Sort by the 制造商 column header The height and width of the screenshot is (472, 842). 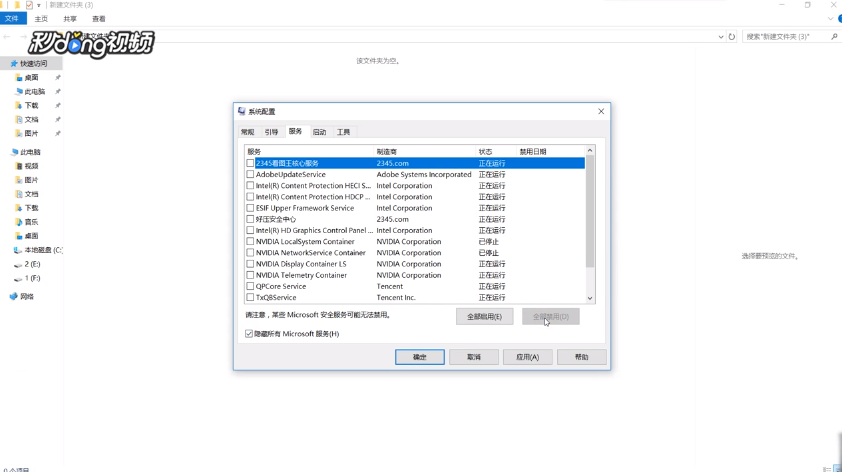(x=424, y=152)
